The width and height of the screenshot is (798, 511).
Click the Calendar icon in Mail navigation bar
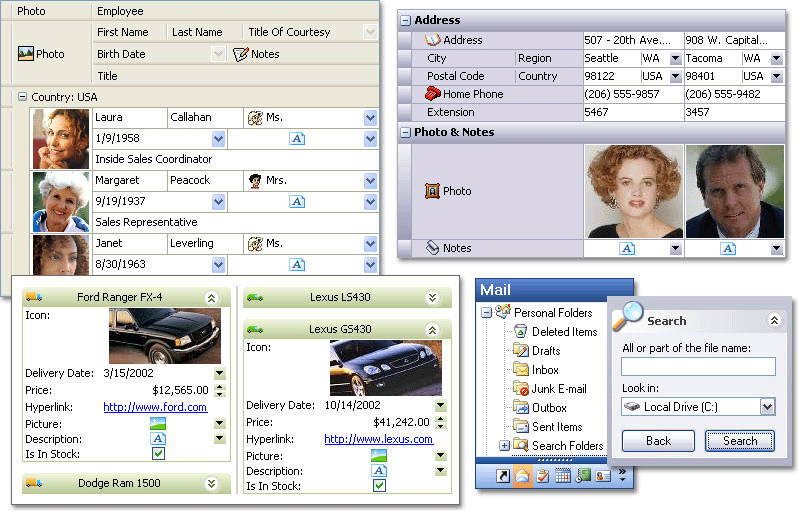point(563,476)
